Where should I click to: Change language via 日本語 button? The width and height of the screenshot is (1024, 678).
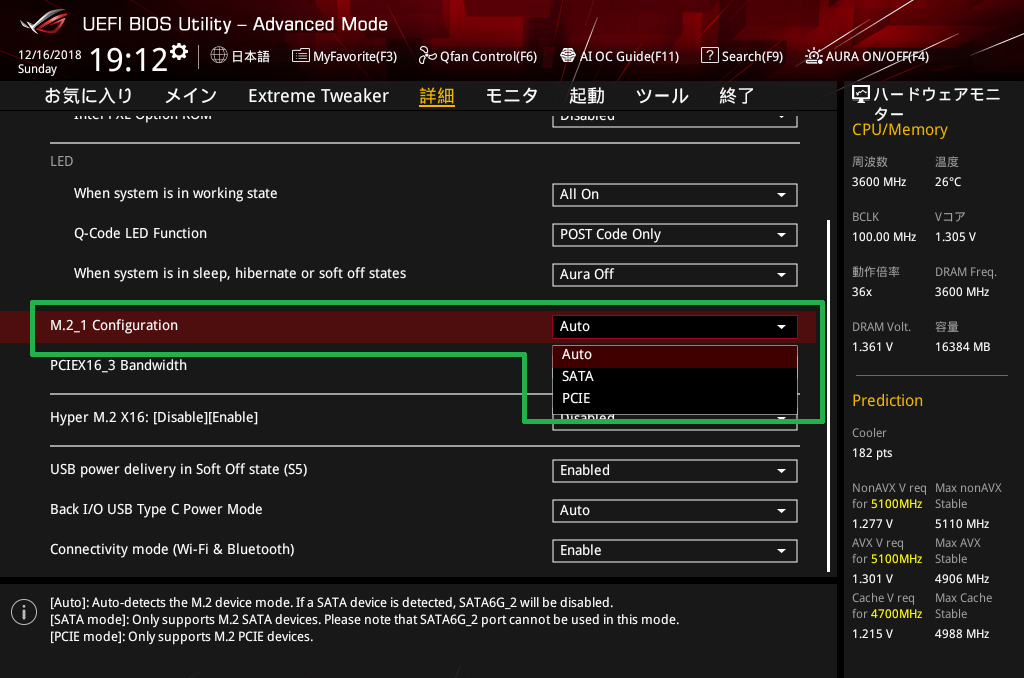pos(240,56)
